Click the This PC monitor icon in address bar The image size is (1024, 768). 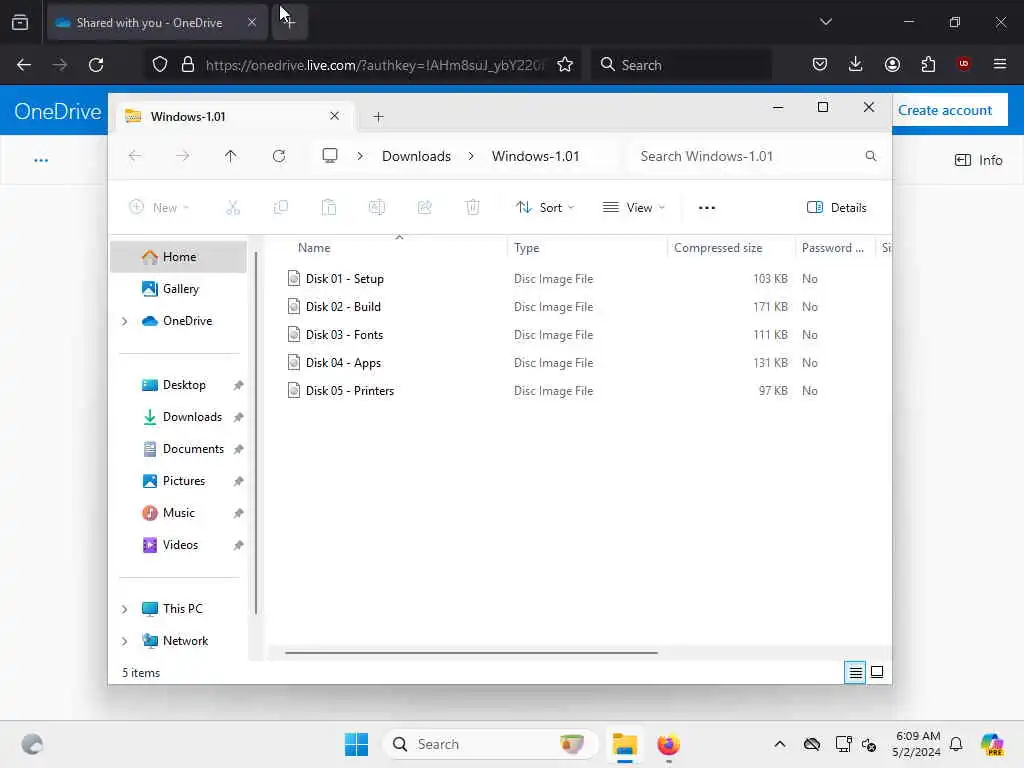(330, 155)
